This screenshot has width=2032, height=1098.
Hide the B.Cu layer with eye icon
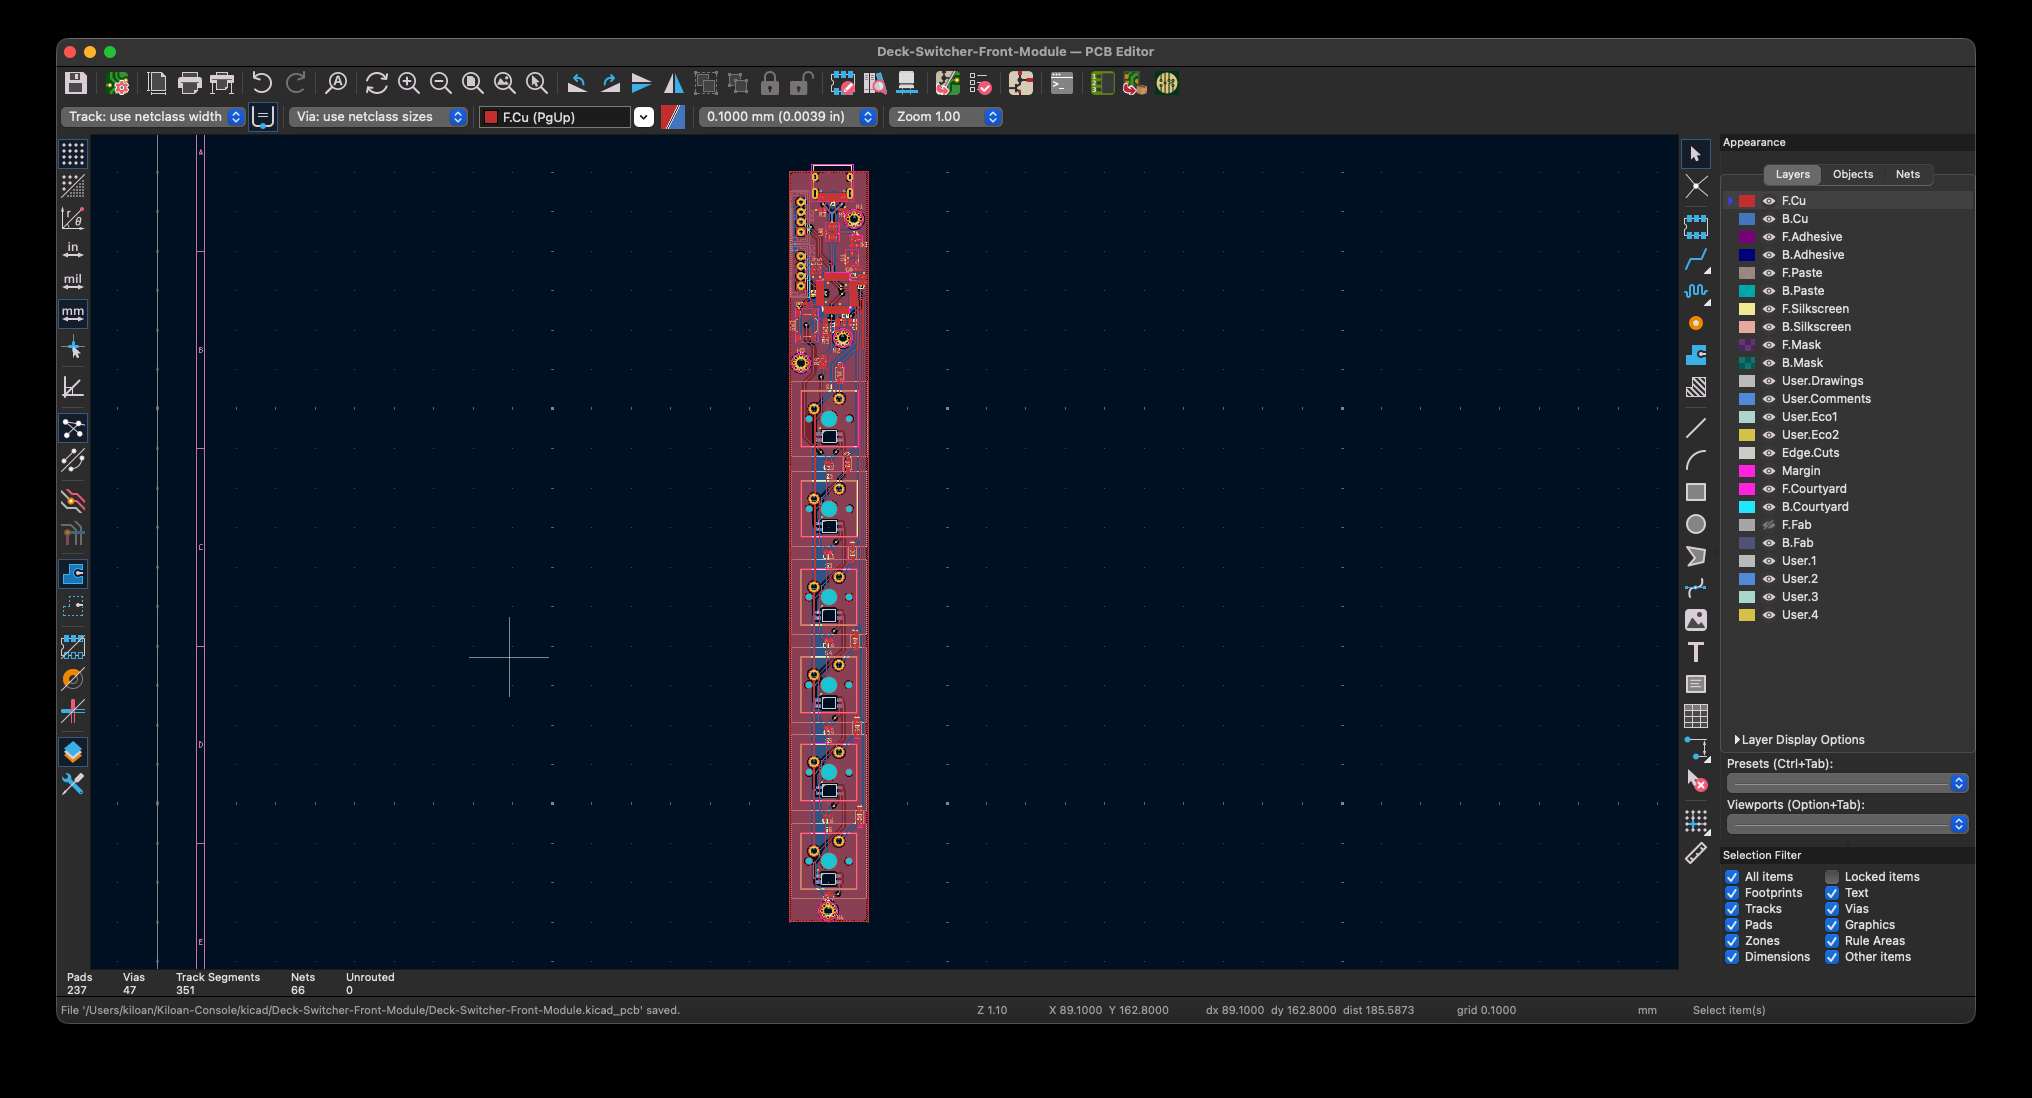(x=1768, y=219)
